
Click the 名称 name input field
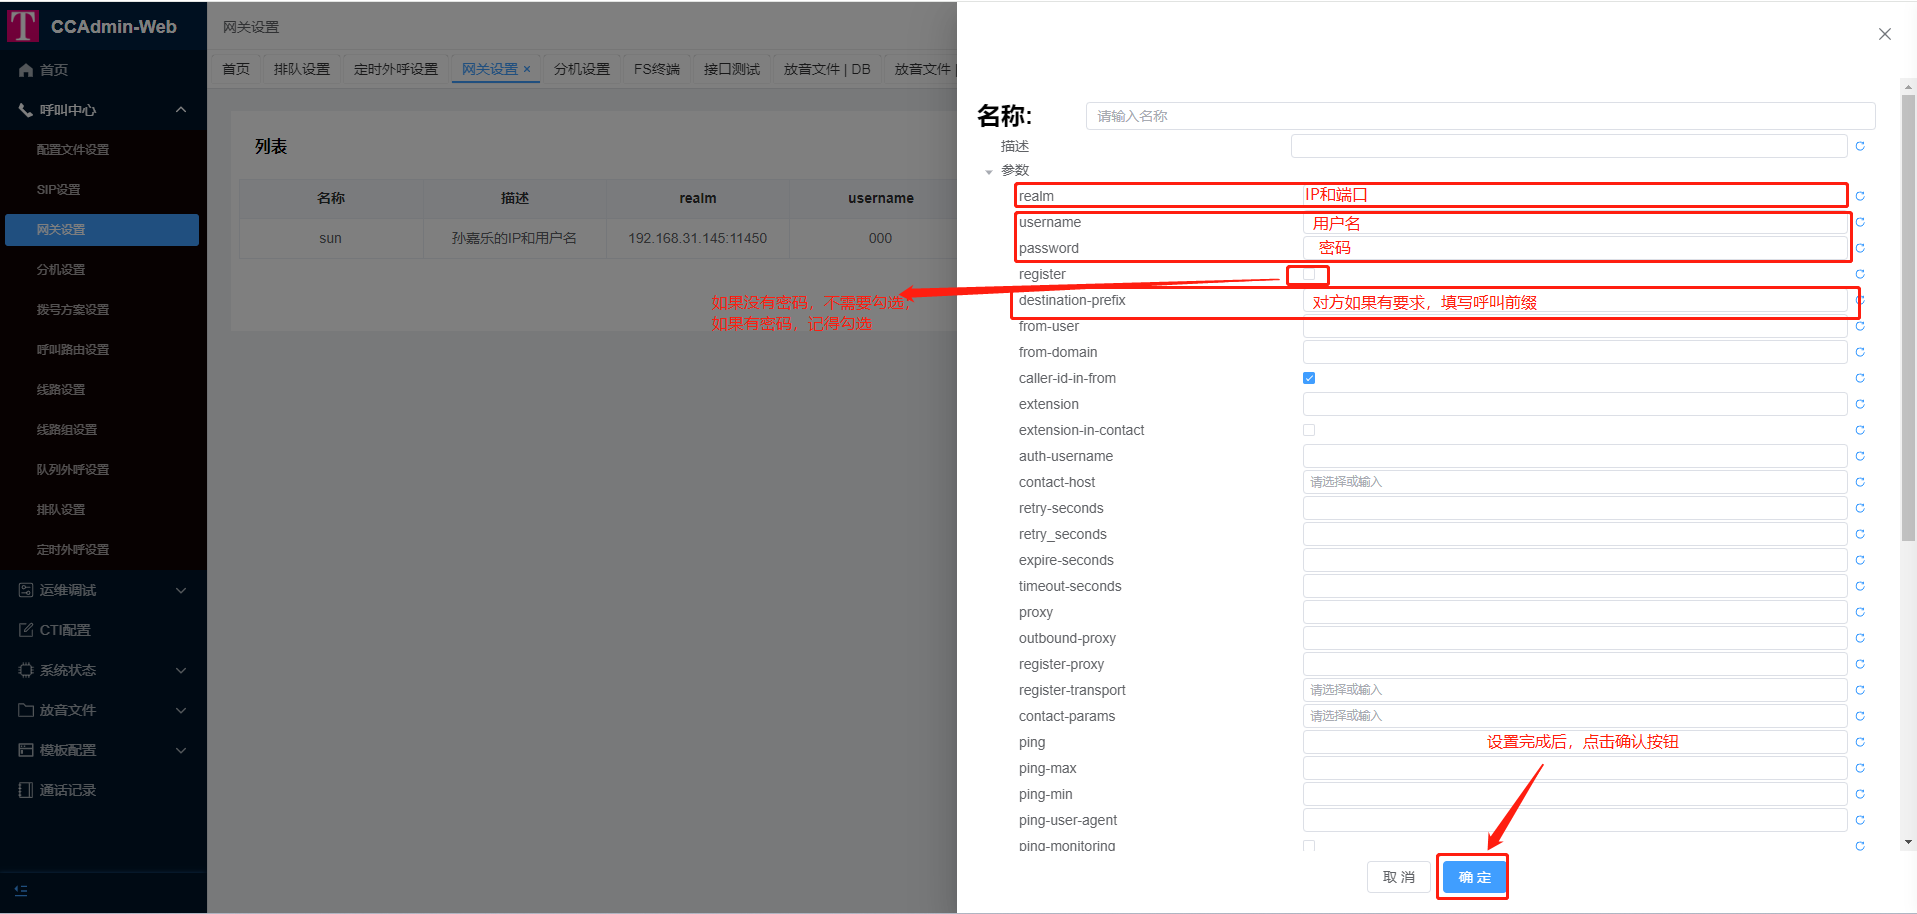click(x=1480, y=116)
